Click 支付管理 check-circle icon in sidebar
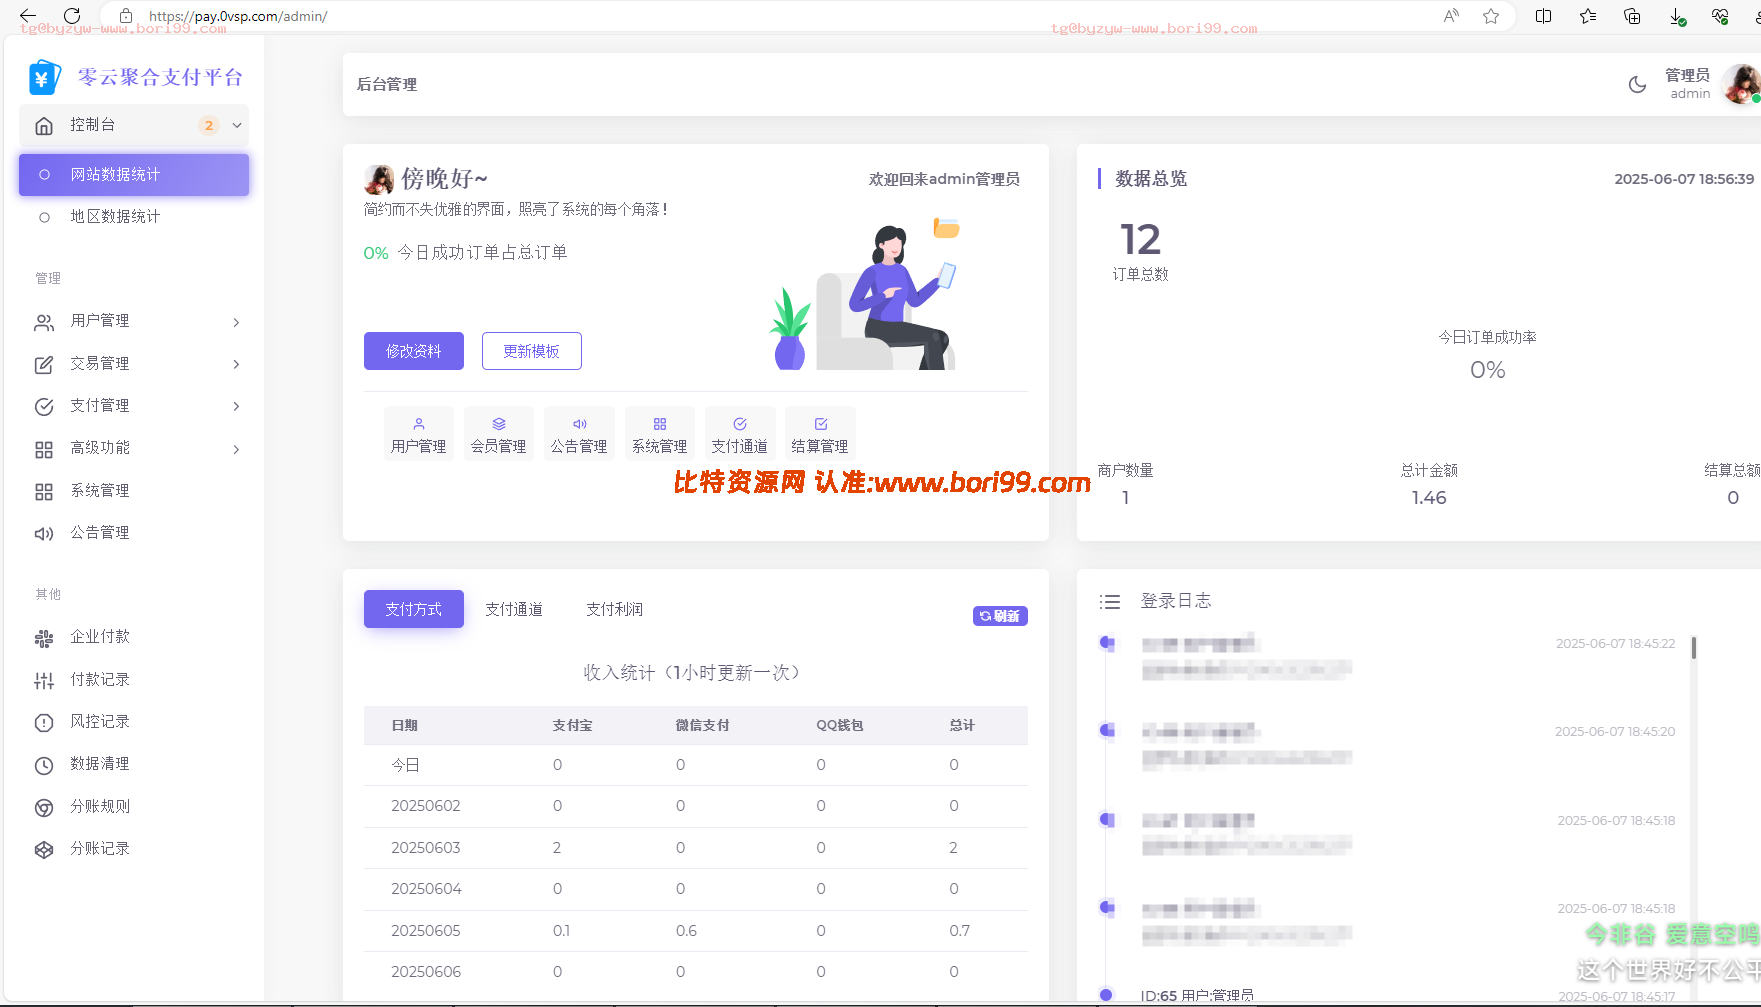1761x1007 pixels. 44,407
